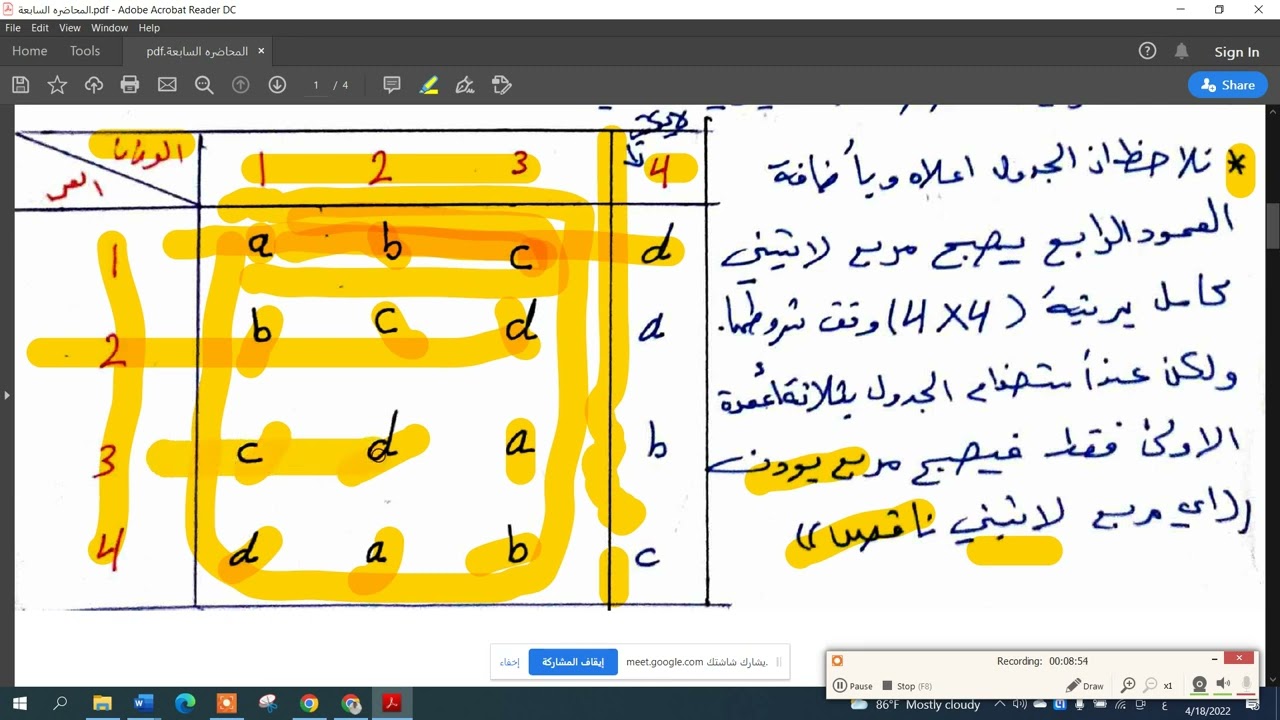Image resolution: width=1280 pixels, height=720 pixels.
Task: Zoom in with the recorder's magnifier plus
Action: click(x=1128, y=685)
